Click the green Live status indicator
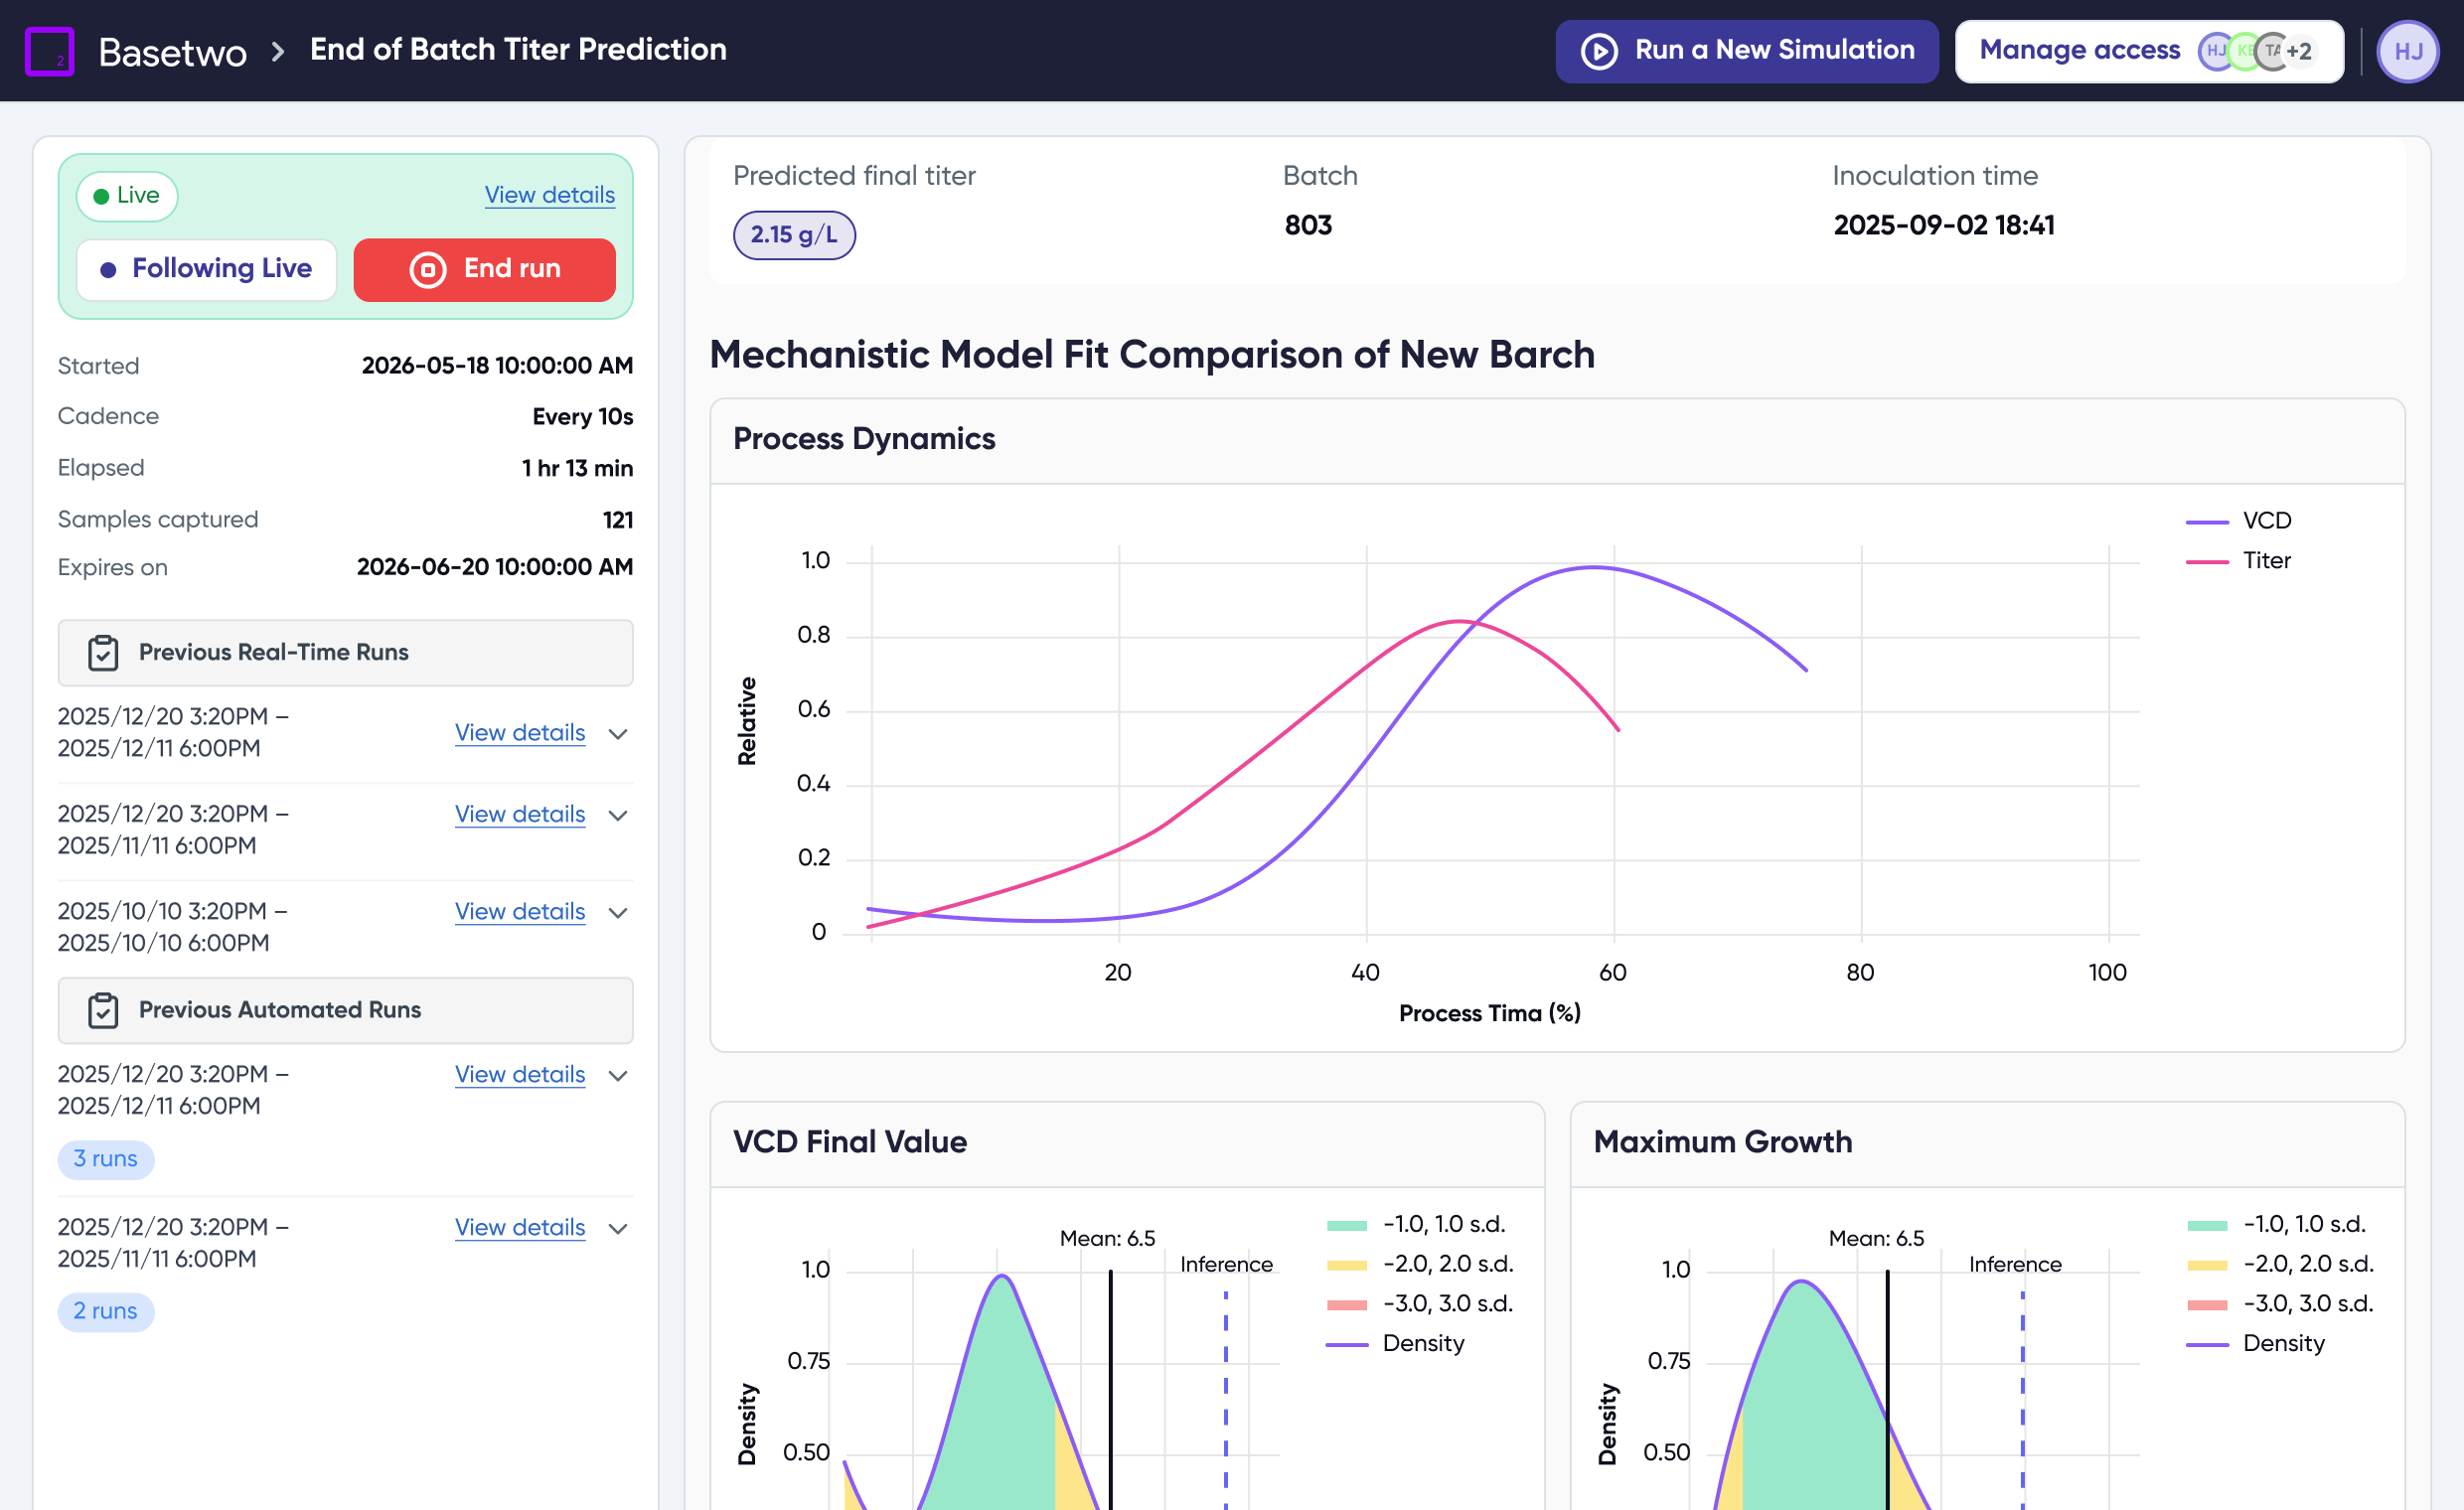 (127, 195)
